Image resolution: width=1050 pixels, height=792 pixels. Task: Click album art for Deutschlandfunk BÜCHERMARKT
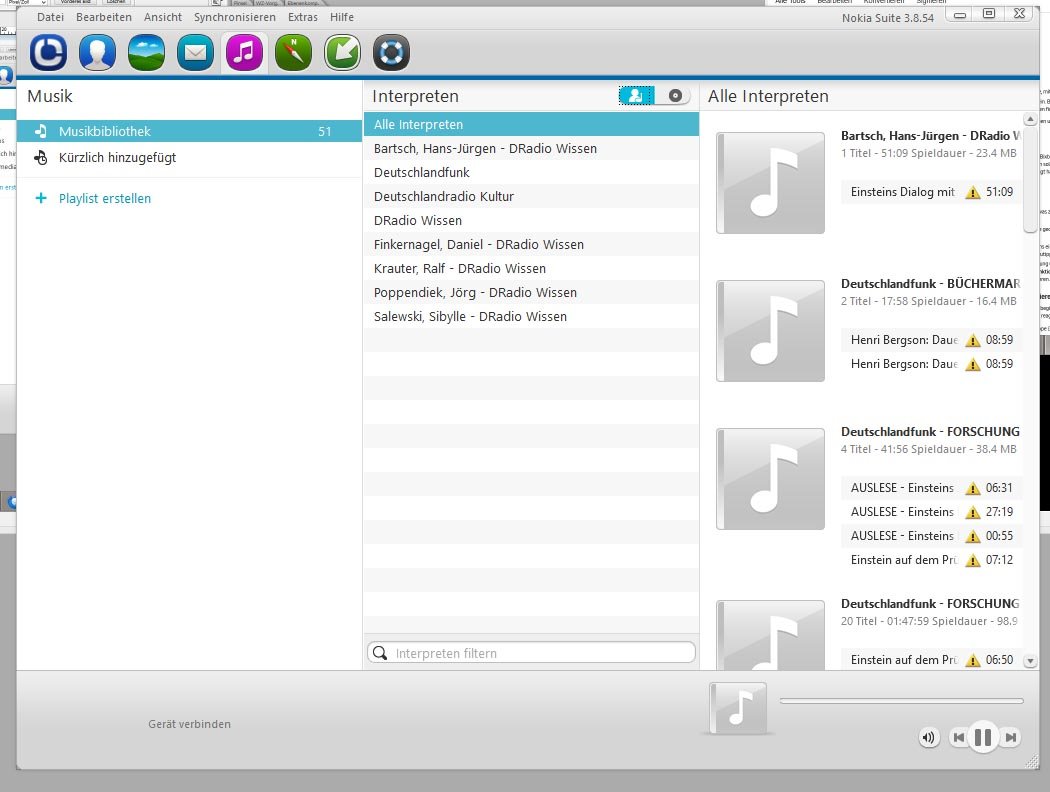(x=770, y=331)
